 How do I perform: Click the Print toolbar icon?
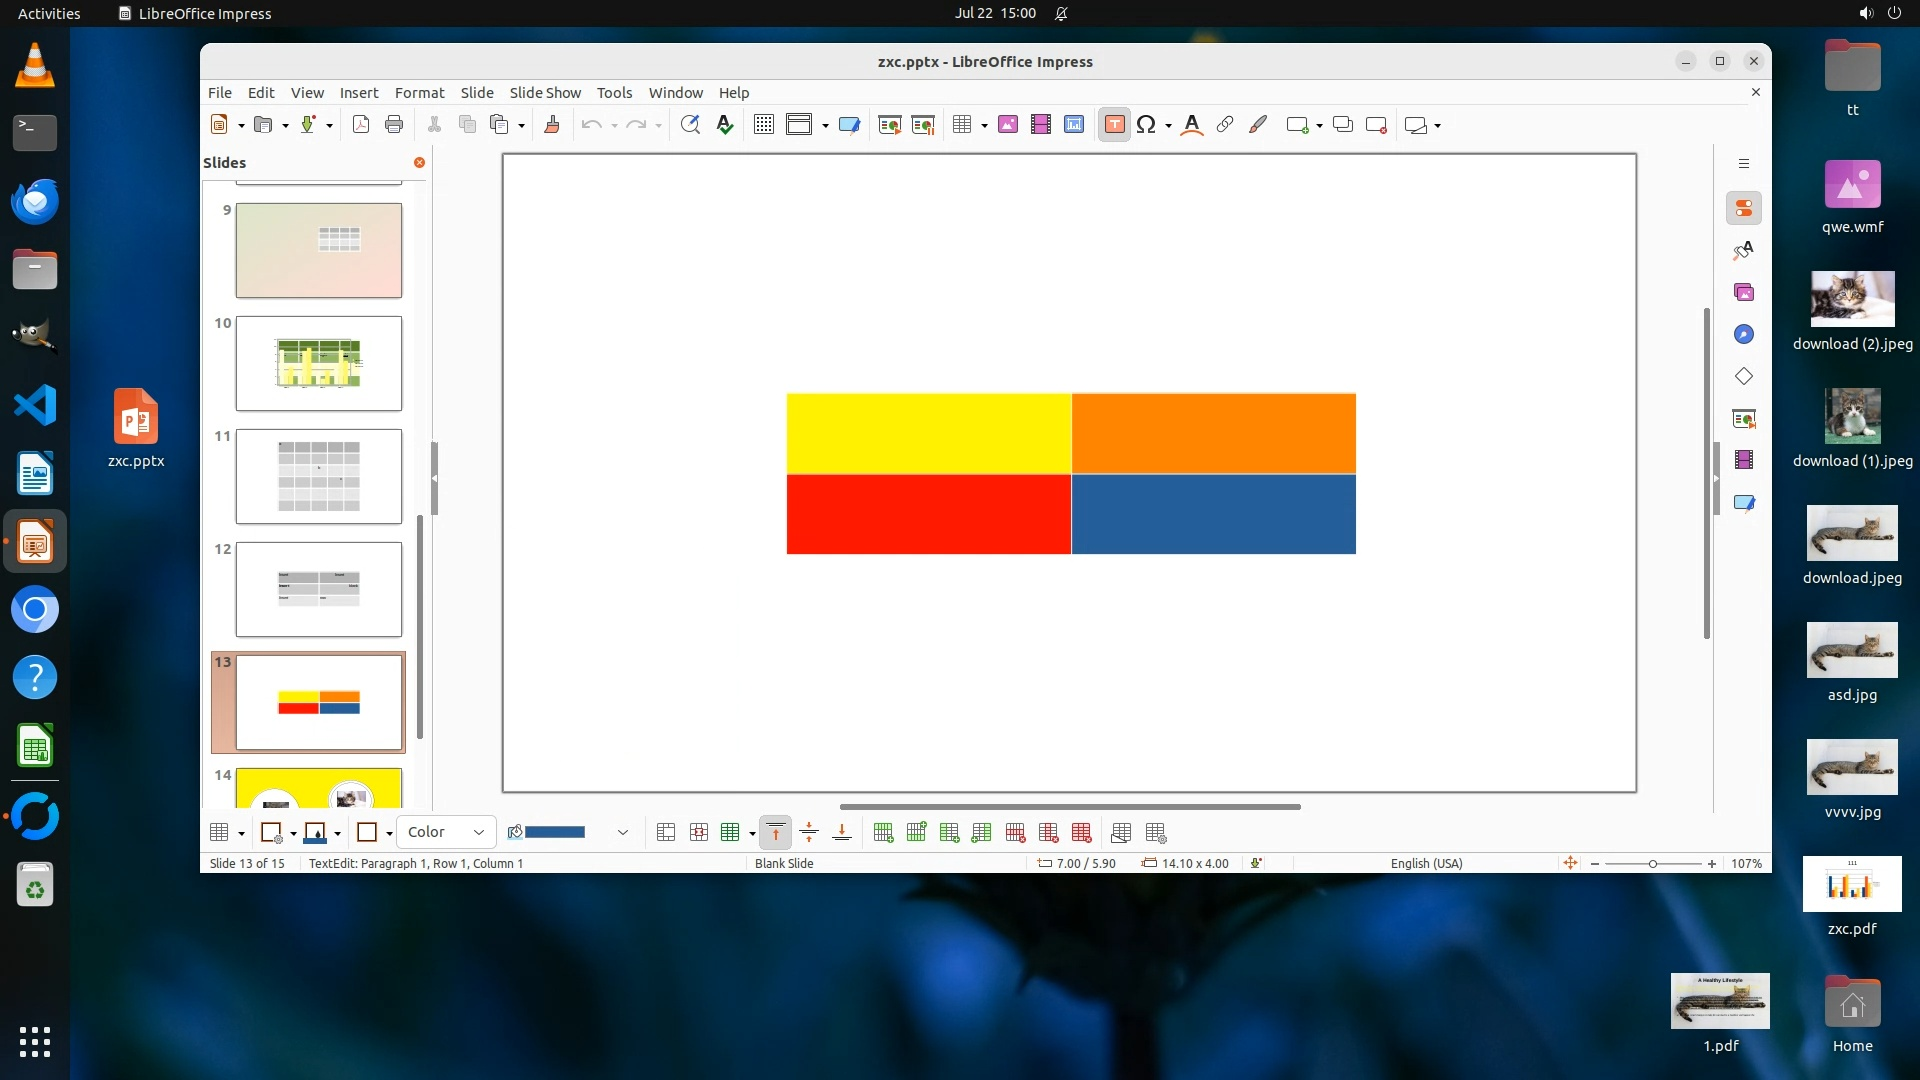coord(394,125)
